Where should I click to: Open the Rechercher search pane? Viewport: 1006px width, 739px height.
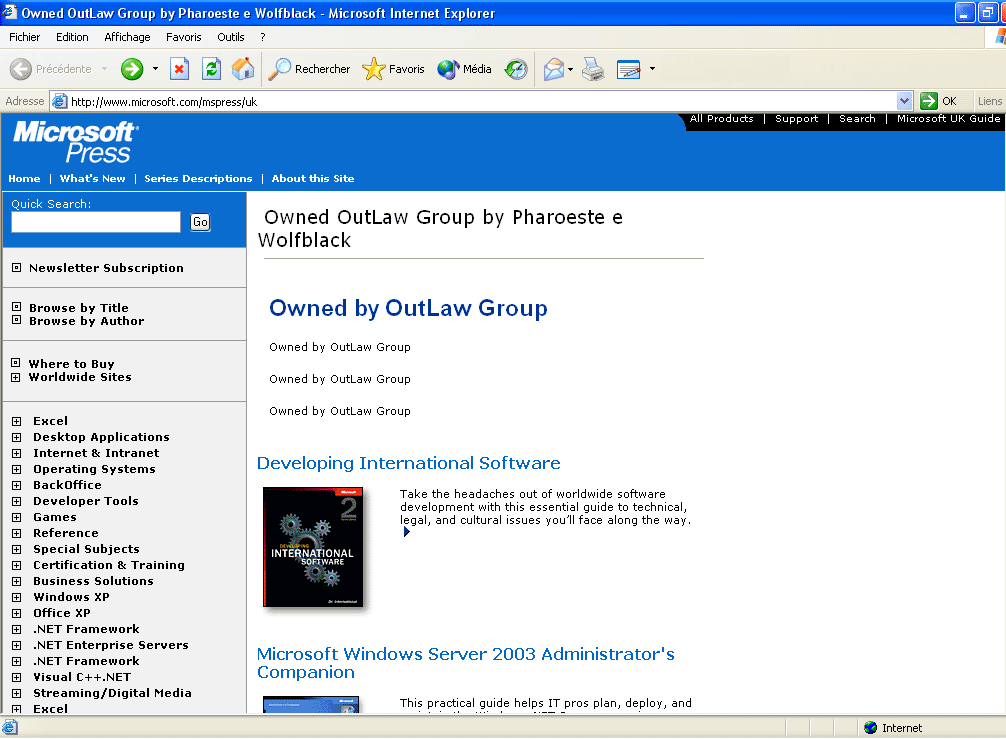tap(310, 69)
